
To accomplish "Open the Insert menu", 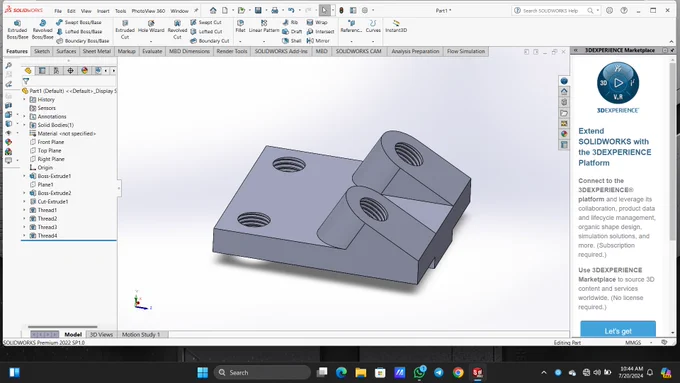I will tap(103, 11).
